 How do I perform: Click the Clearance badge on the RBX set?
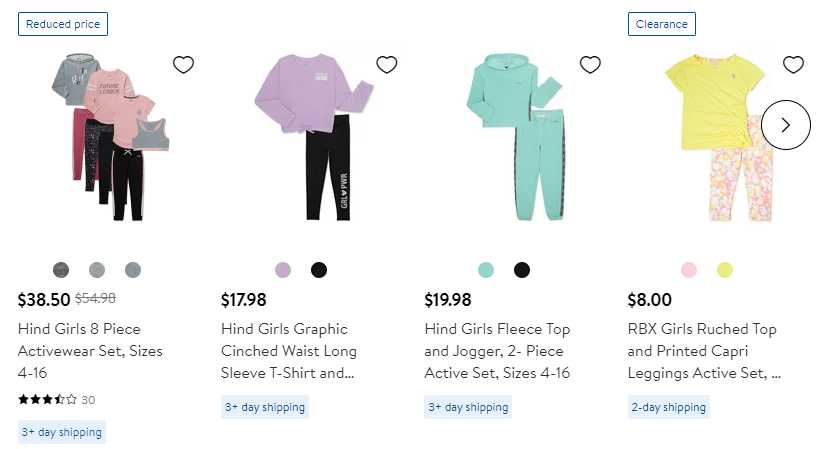661,24
